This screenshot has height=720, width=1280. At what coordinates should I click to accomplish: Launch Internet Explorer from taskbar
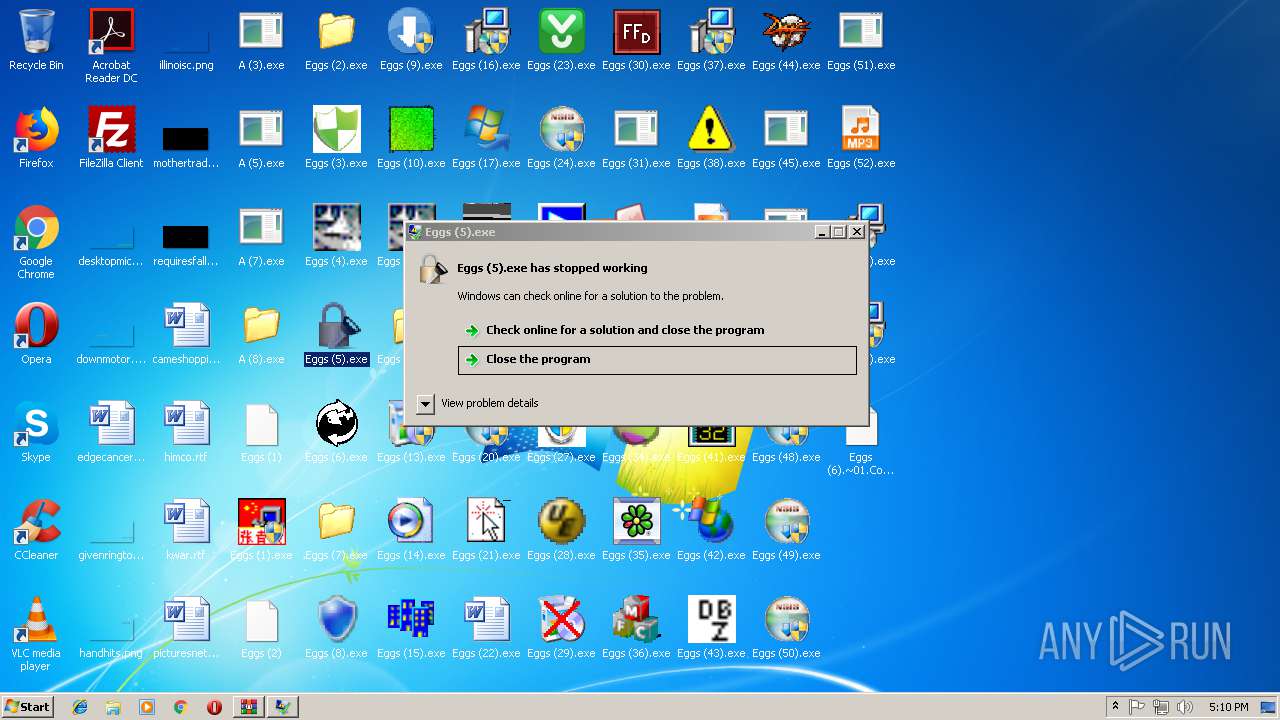80,707
